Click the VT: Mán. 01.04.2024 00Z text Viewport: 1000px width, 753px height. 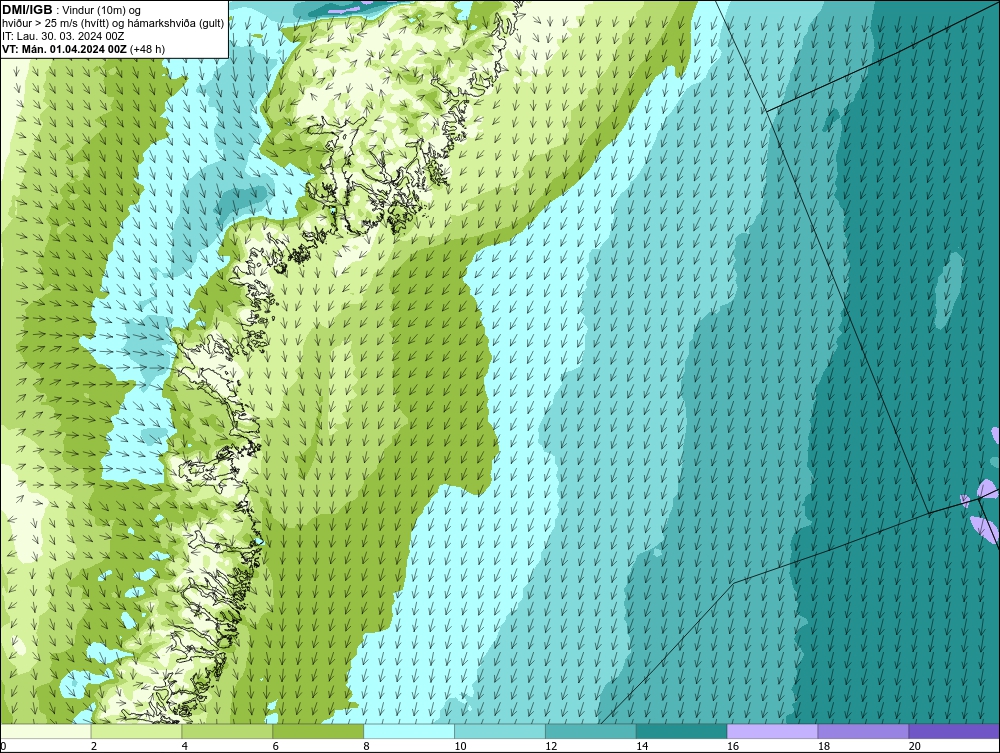click(x=64, y=49)
